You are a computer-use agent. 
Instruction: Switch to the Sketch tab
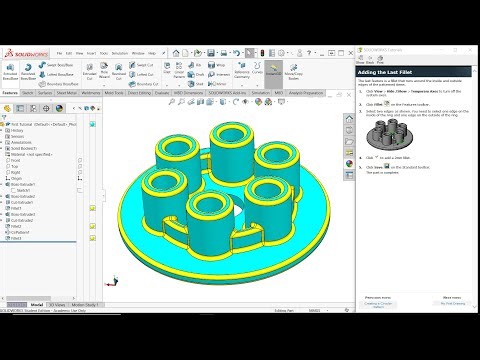click(x=28, y=93)
